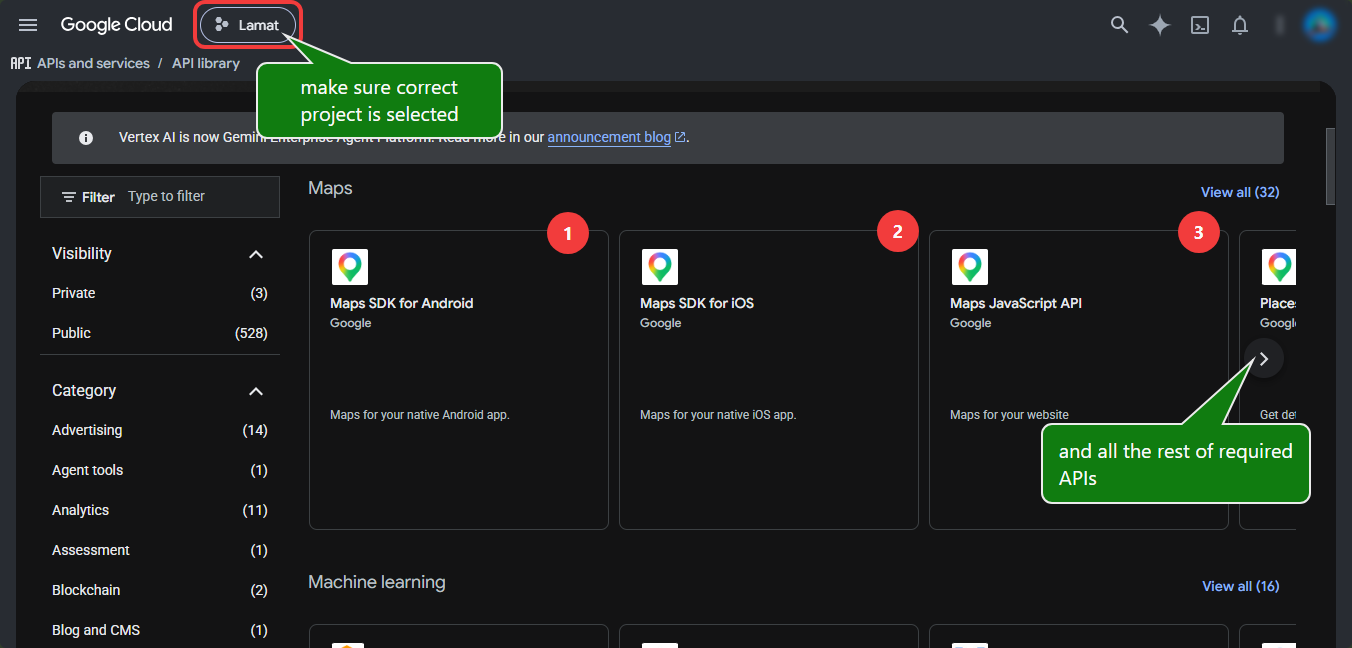Select the Assessment category
Screen dimensions: 1352x648
(x=160, y=550)
